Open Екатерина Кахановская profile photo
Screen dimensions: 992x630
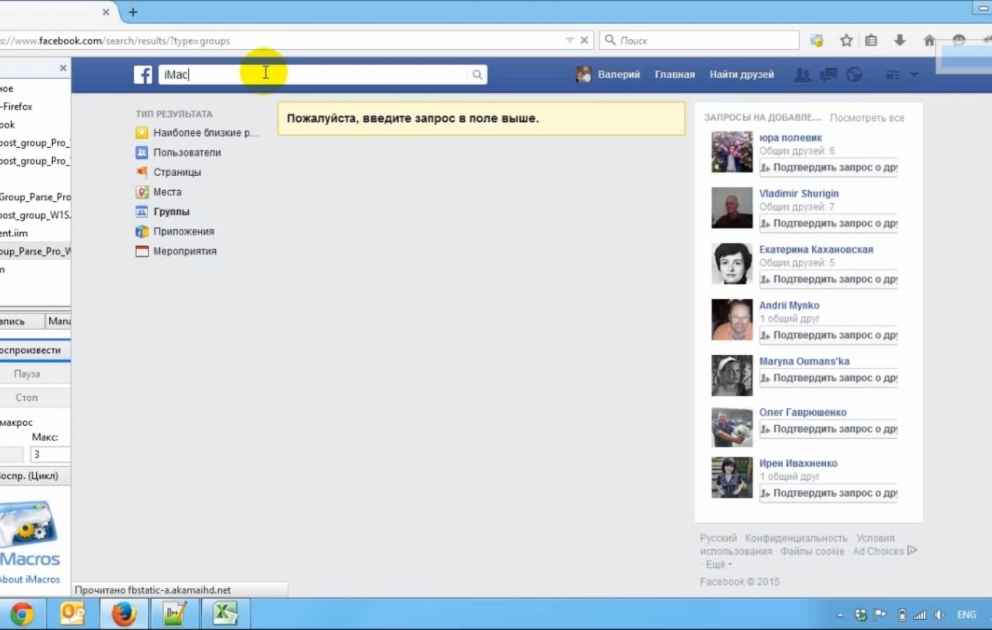click(x=732, y=264)
